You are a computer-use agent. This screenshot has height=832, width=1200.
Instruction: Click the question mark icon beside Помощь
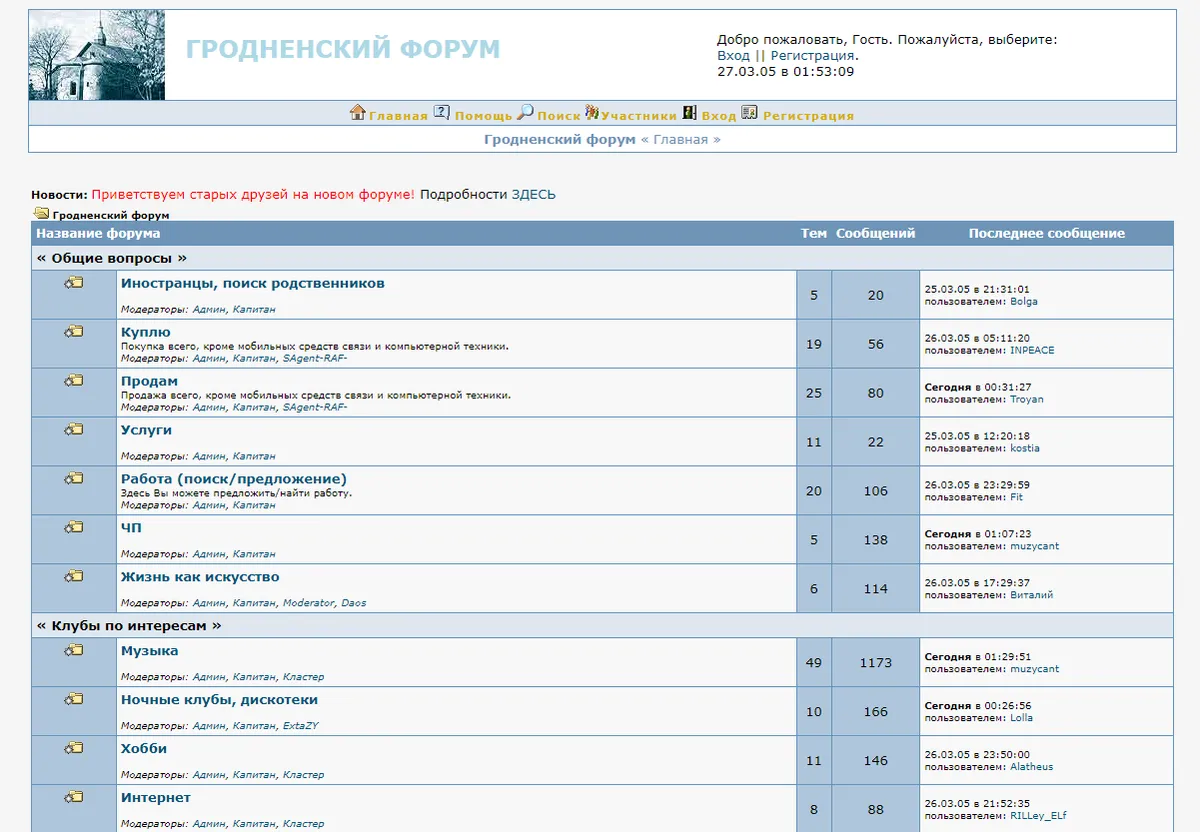(443, 114)
